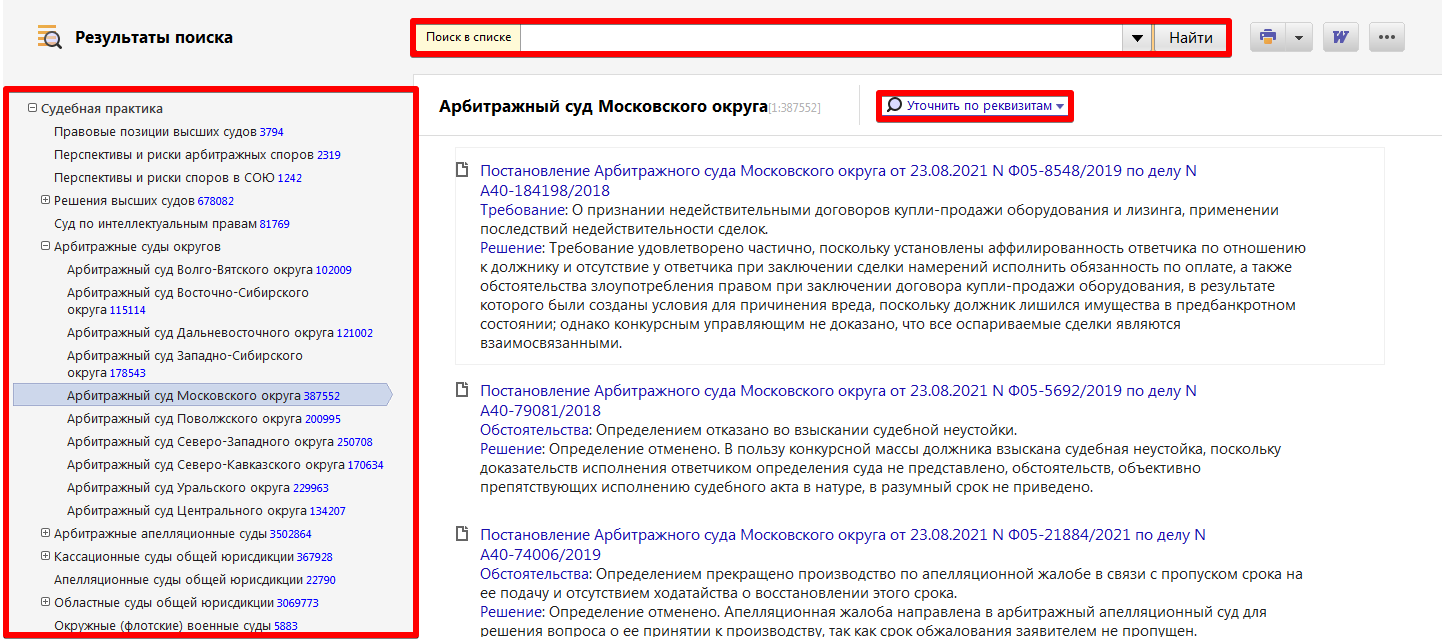Viewport: 1442px width, 643px height.
Task: Open the search history dropdown beside search field
Action: (x=1137, y=37)
